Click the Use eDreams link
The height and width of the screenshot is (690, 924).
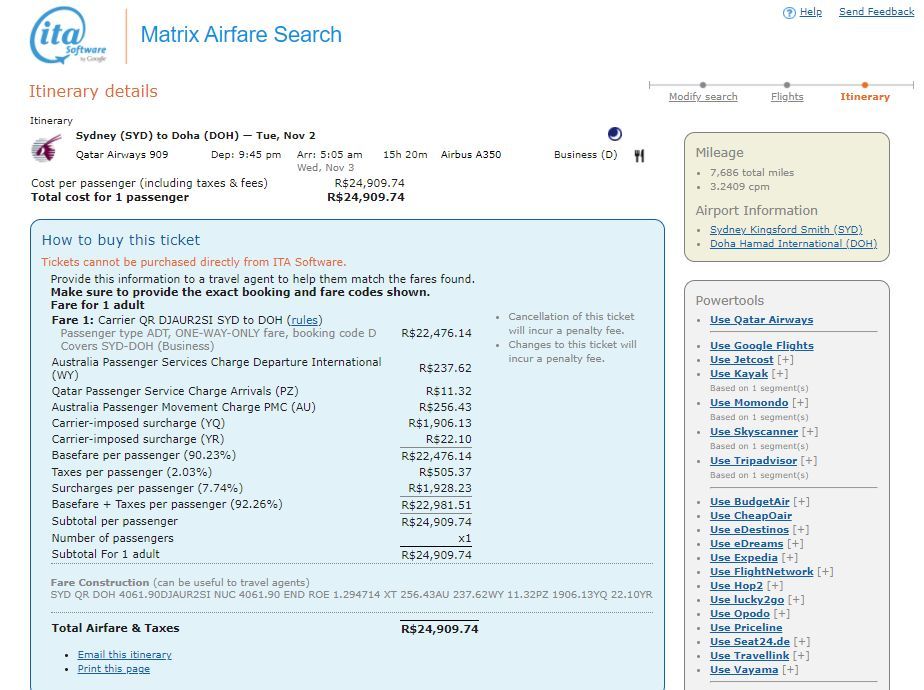click(x=747, y=543)
